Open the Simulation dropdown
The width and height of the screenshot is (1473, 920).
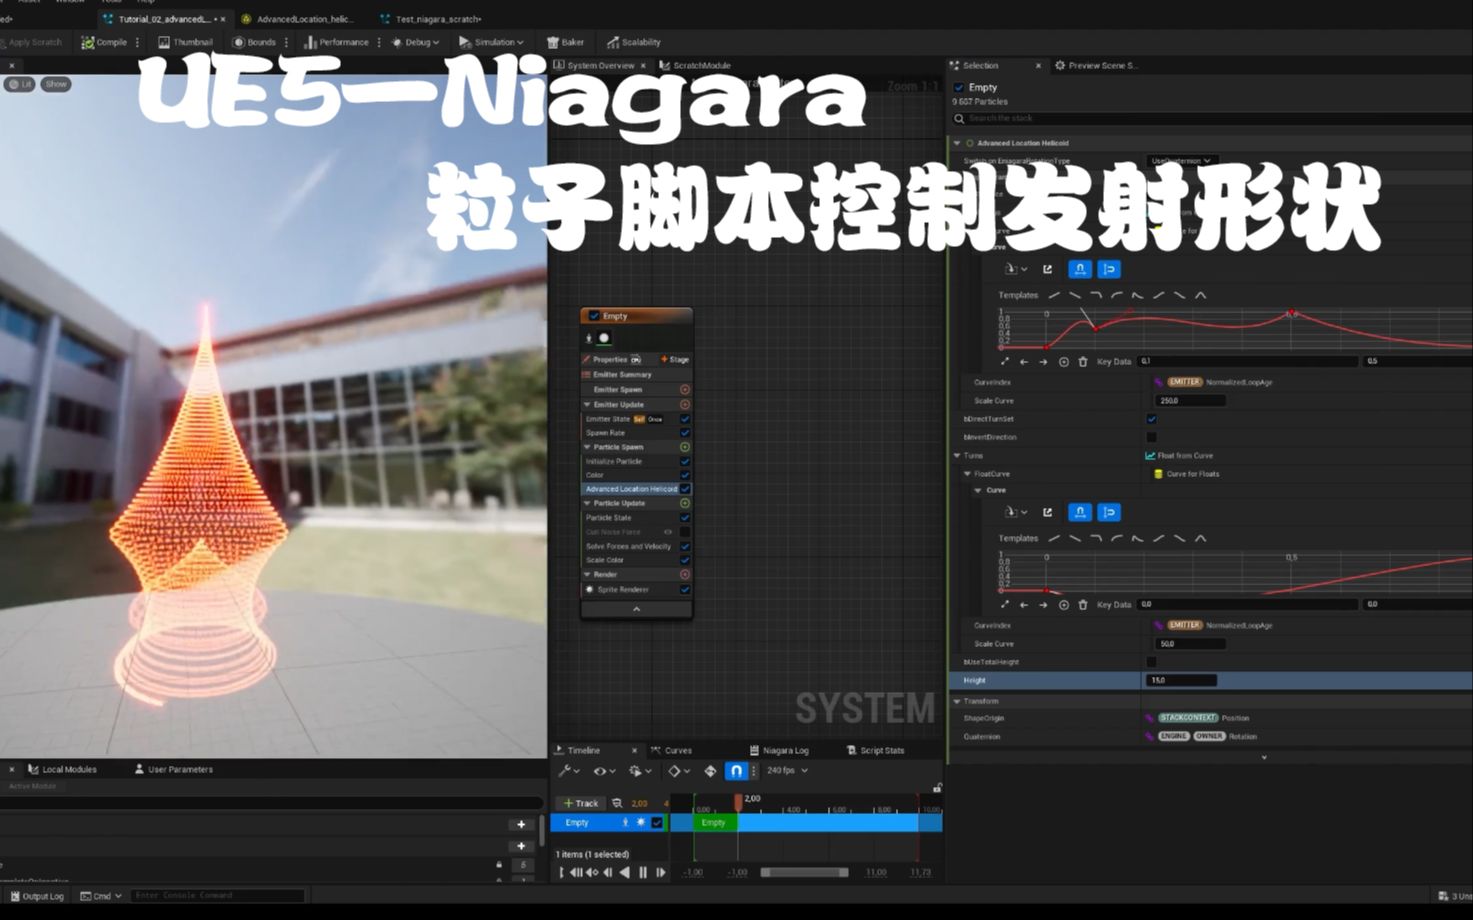pyautogui.click(x=492, y=42)
